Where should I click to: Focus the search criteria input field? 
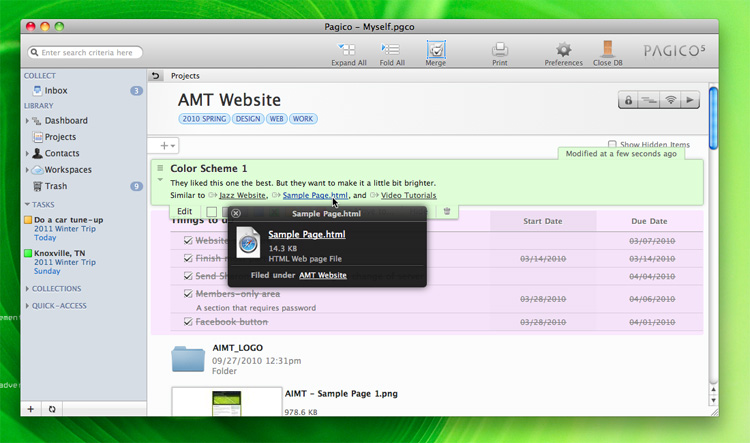[x=87, y=52]
